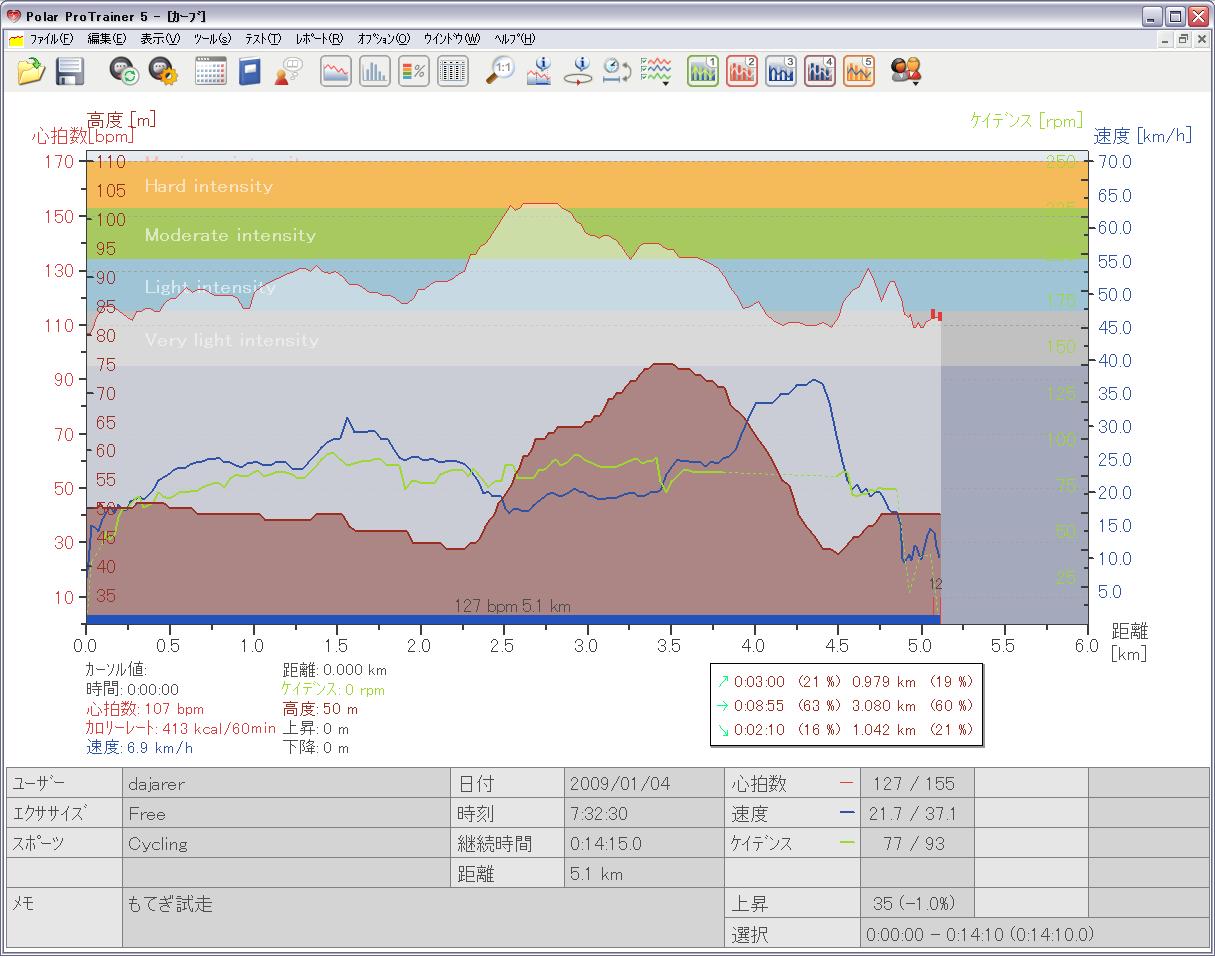This screenshot has height=958, width=1215.
Task: Click the blue selection bar under the graph
Action: (513, 620)
